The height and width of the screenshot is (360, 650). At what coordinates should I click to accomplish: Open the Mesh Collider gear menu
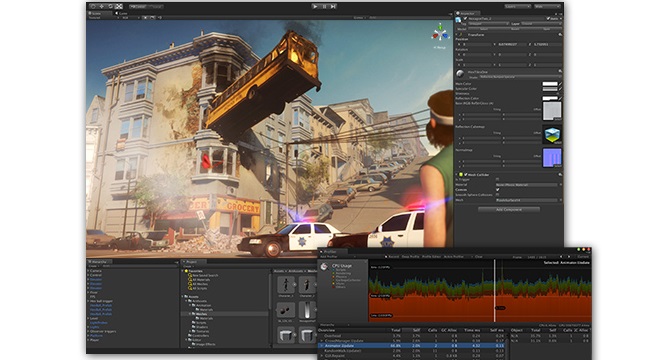tap(560, 175)
